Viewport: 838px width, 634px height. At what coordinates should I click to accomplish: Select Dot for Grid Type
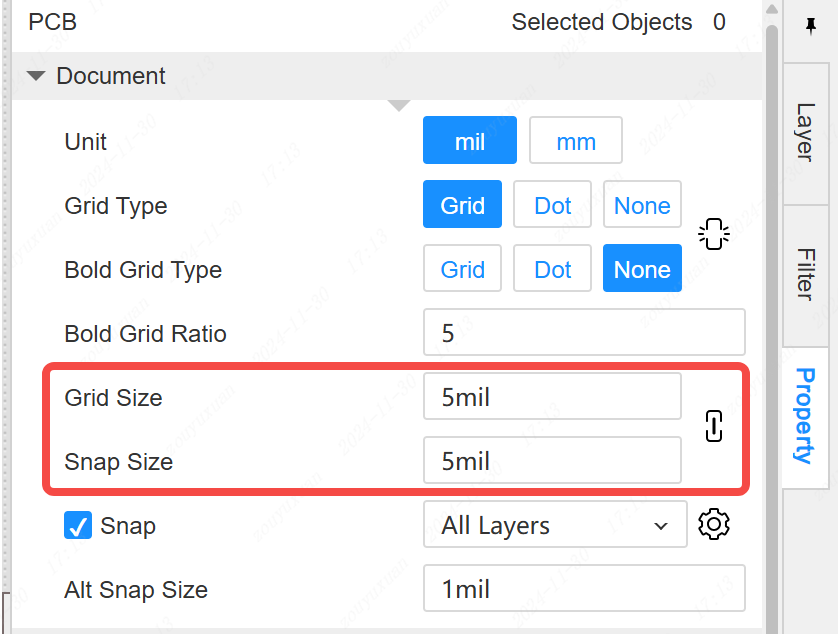552,205
